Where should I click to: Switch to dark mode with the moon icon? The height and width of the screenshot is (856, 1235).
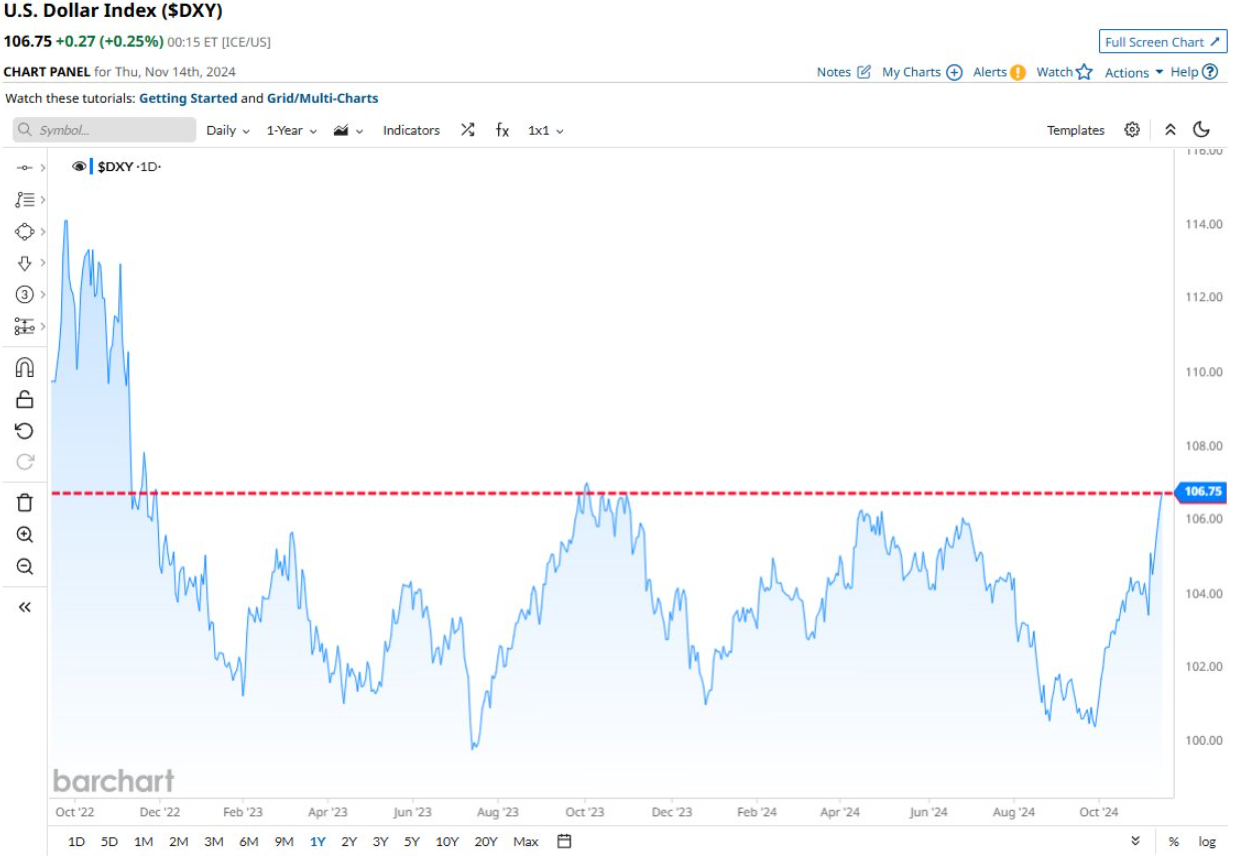pyautogui.click(x=1202, y=130)
